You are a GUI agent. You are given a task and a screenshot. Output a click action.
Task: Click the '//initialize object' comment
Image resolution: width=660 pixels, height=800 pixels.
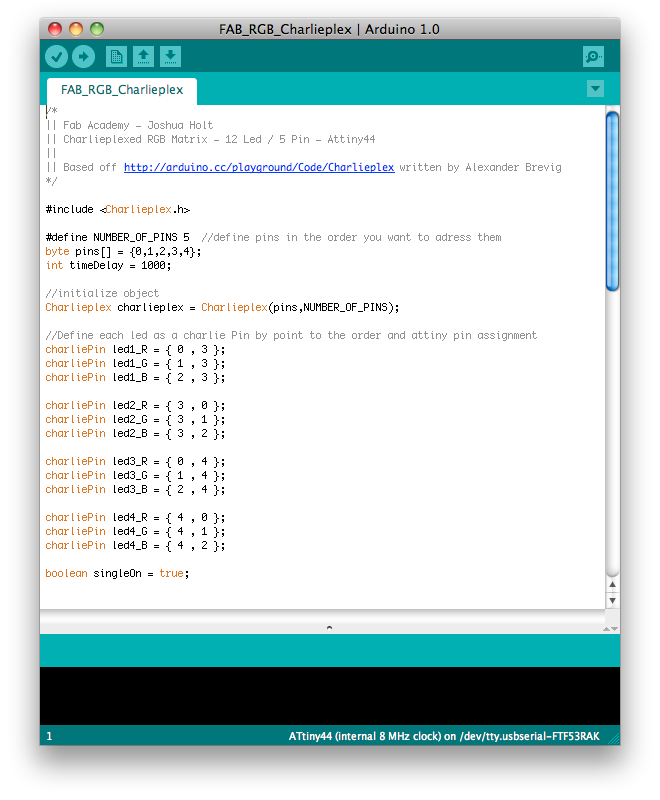point(102,293)
